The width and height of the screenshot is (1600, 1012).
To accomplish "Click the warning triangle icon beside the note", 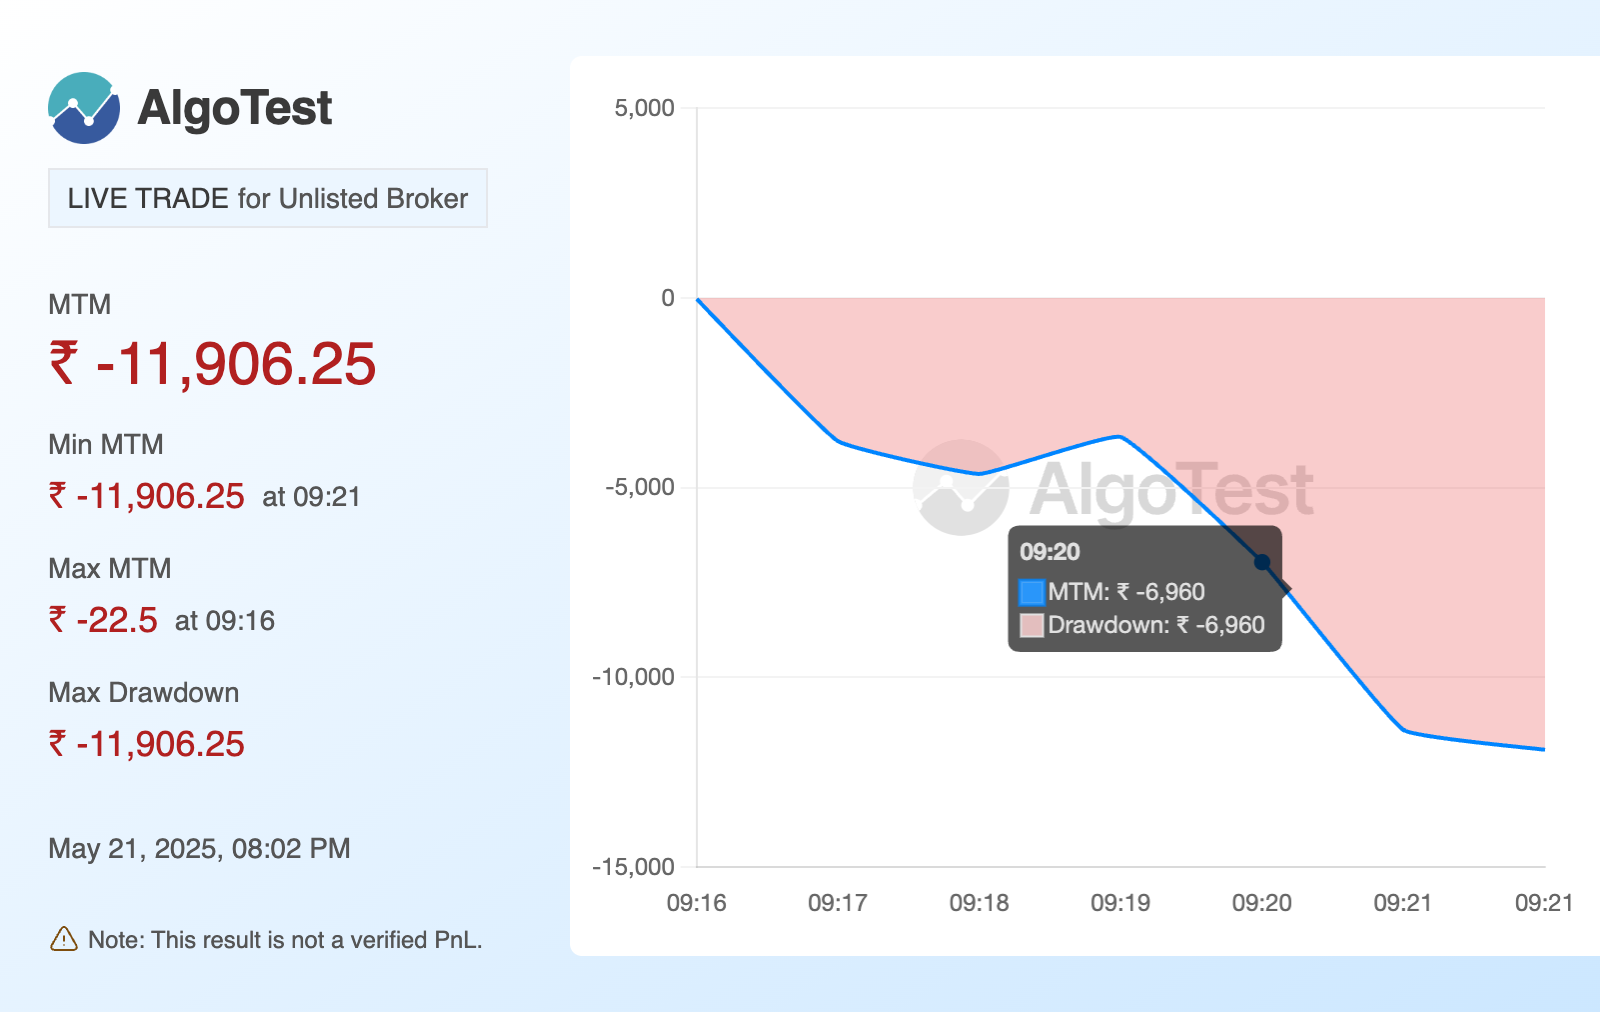I will tap(63, 939).
